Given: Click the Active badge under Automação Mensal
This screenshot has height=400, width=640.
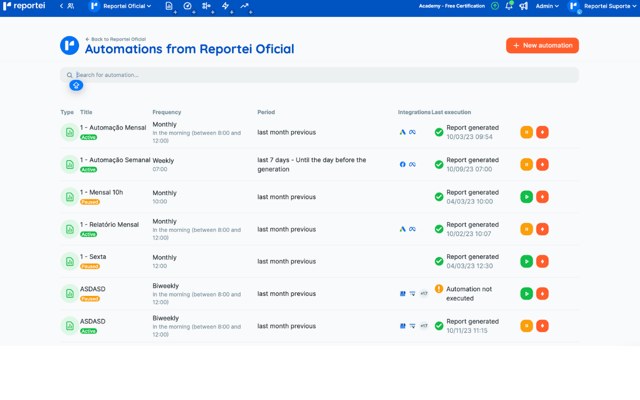Looking at the screenshot, I should click(89, 138).
